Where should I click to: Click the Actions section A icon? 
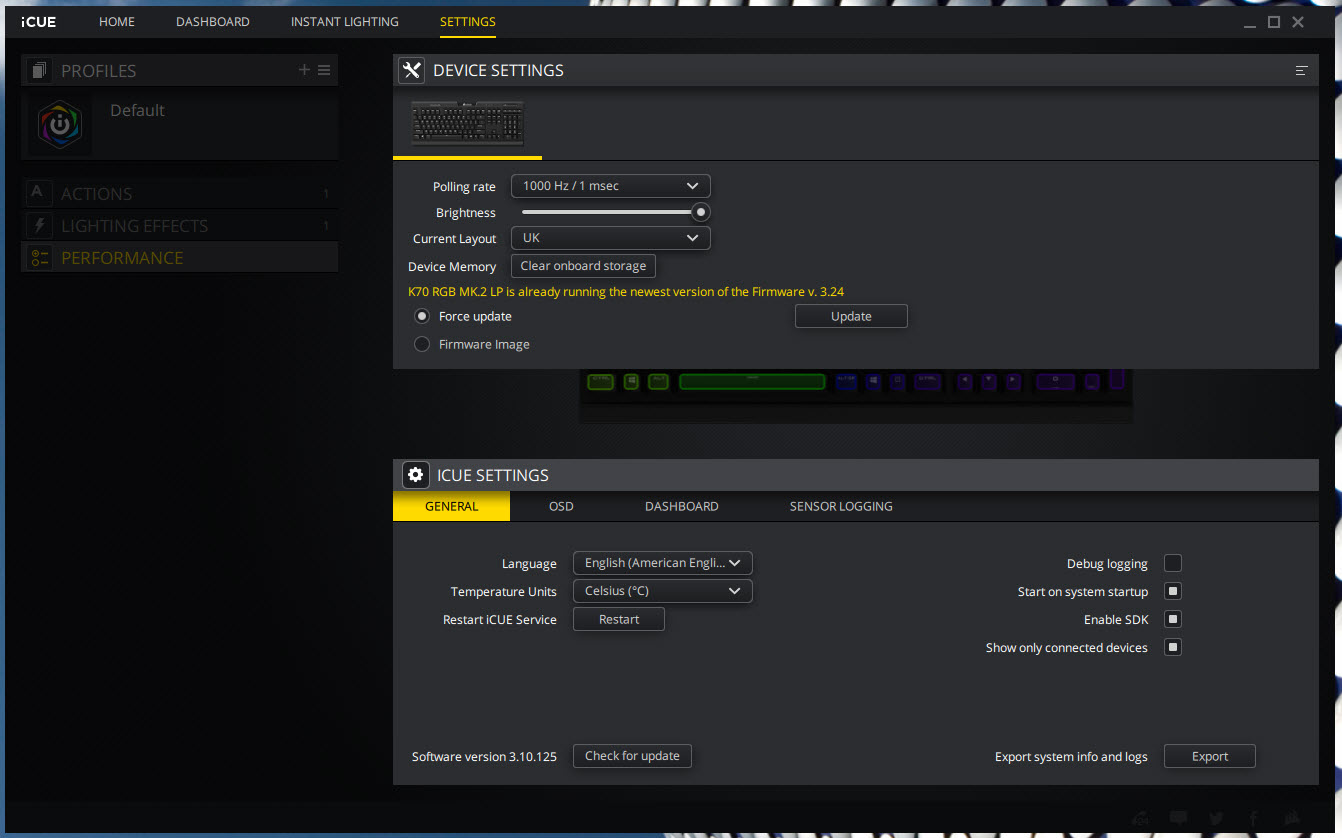(38, 193)
